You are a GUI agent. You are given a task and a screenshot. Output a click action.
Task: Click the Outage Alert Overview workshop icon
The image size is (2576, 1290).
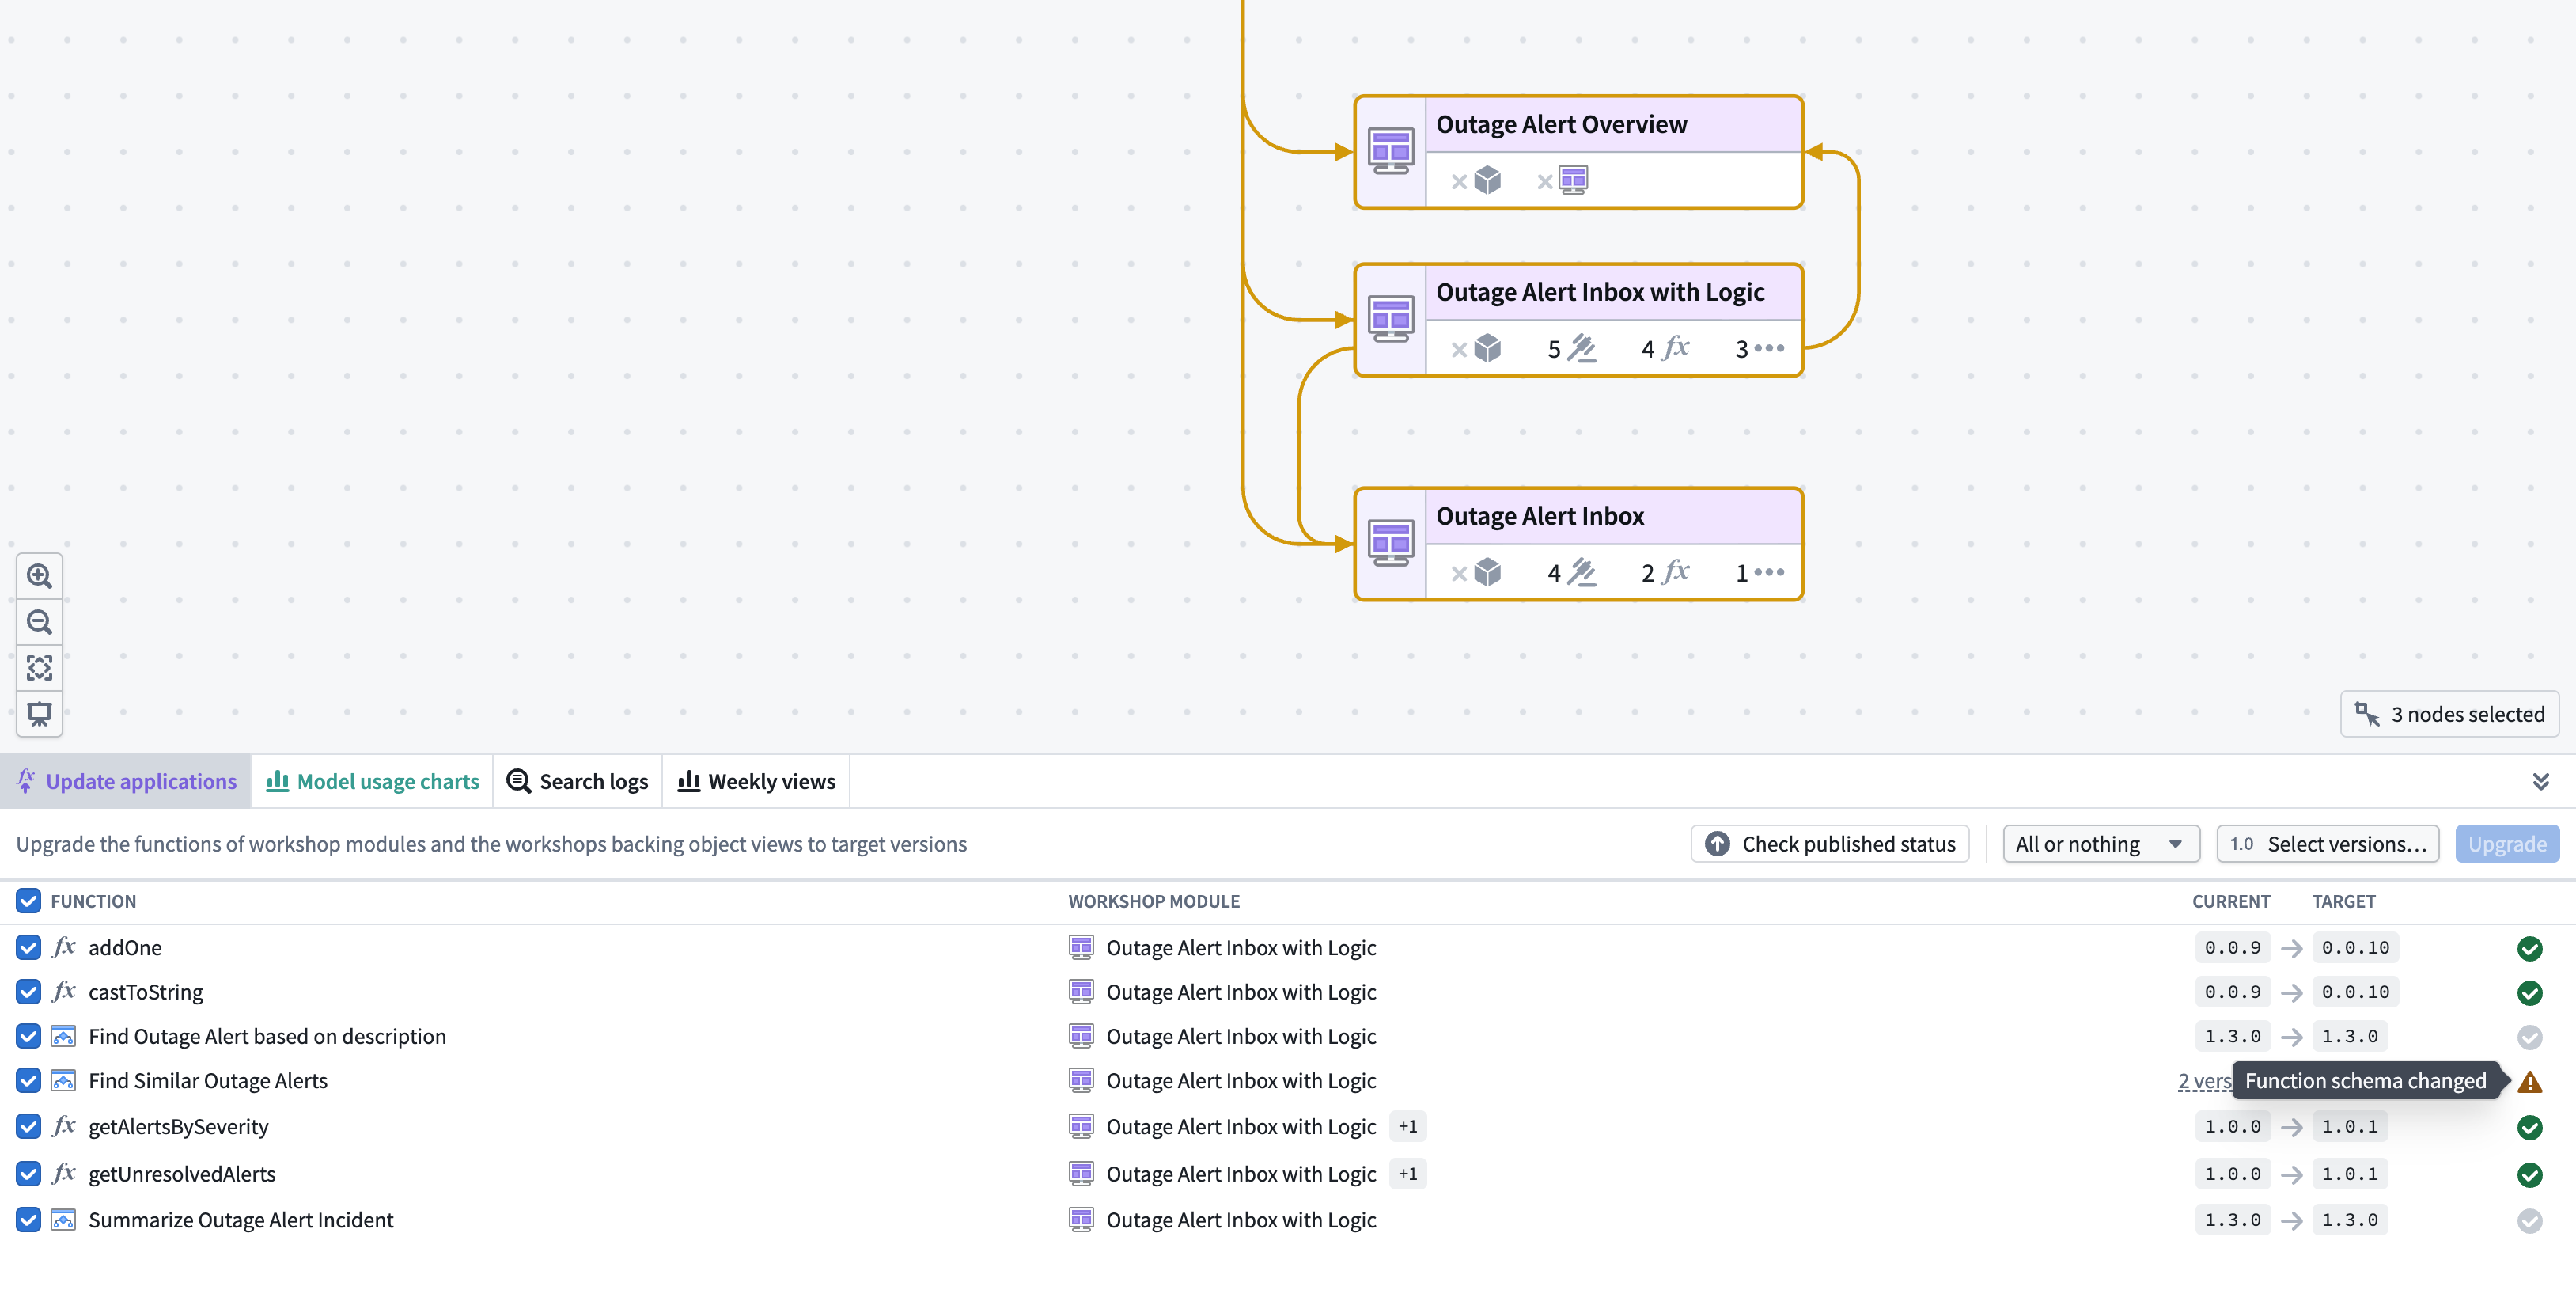click(x=1390, y=152)
